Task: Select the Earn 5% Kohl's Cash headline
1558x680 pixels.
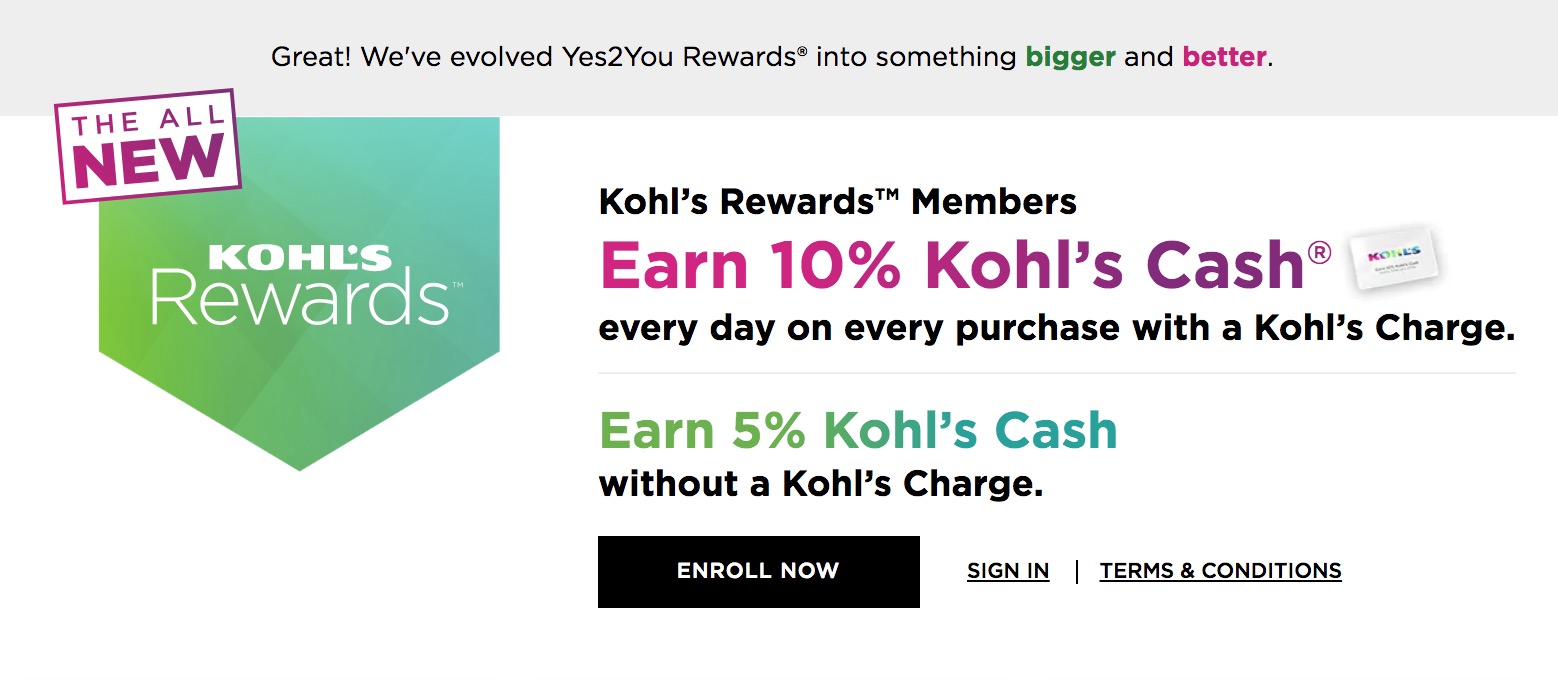Action: tap(858, 430)
